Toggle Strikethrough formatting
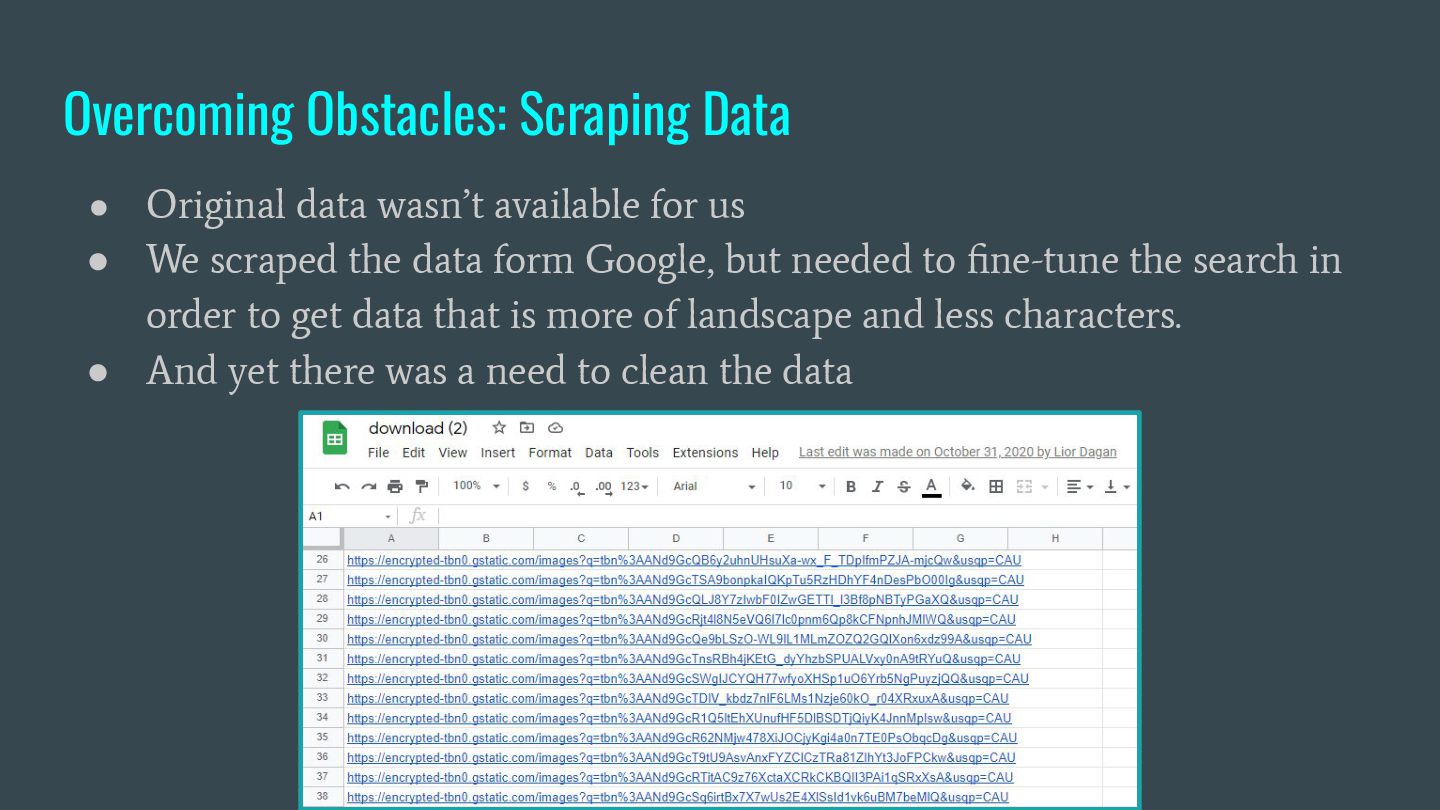 pyautogui.click(x=904, y=486)
